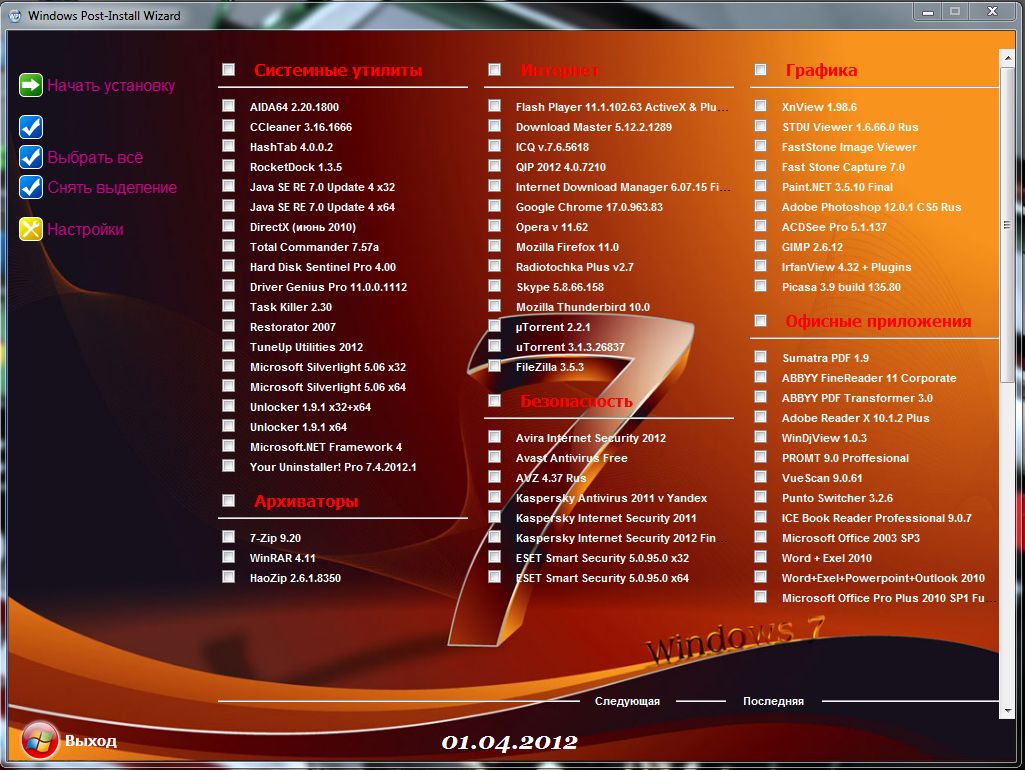
Task: Tick the Google Chrome 17.0.963.83 checkbox
Action: pos(495,207)
